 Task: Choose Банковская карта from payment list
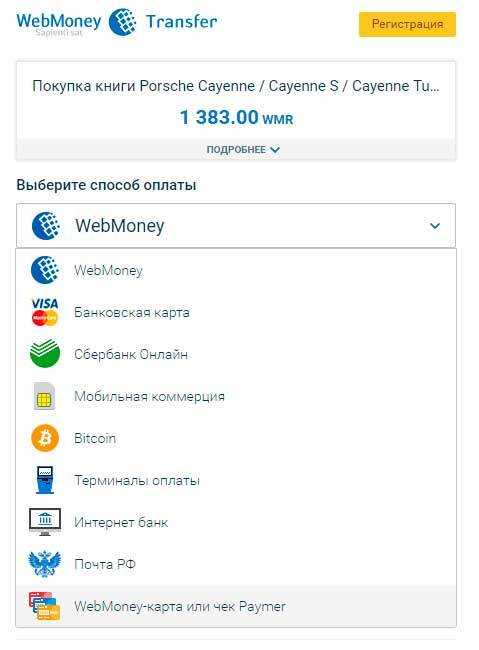click(236, 312)
